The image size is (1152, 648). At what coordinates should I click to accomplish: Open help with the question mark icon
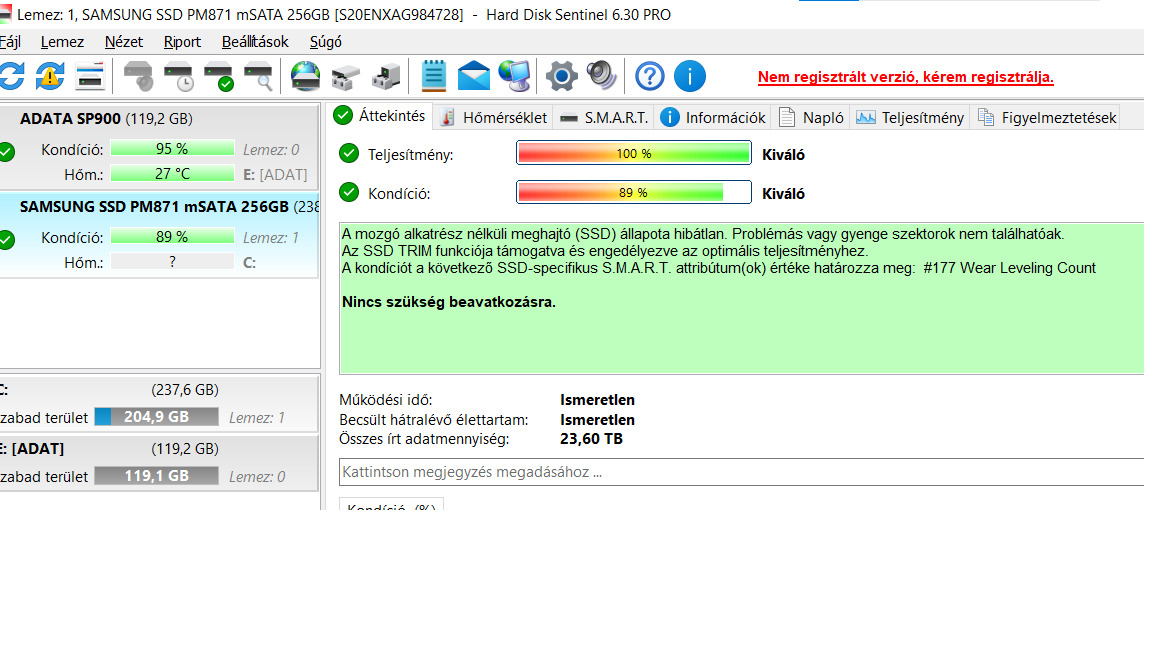(649, 76)
